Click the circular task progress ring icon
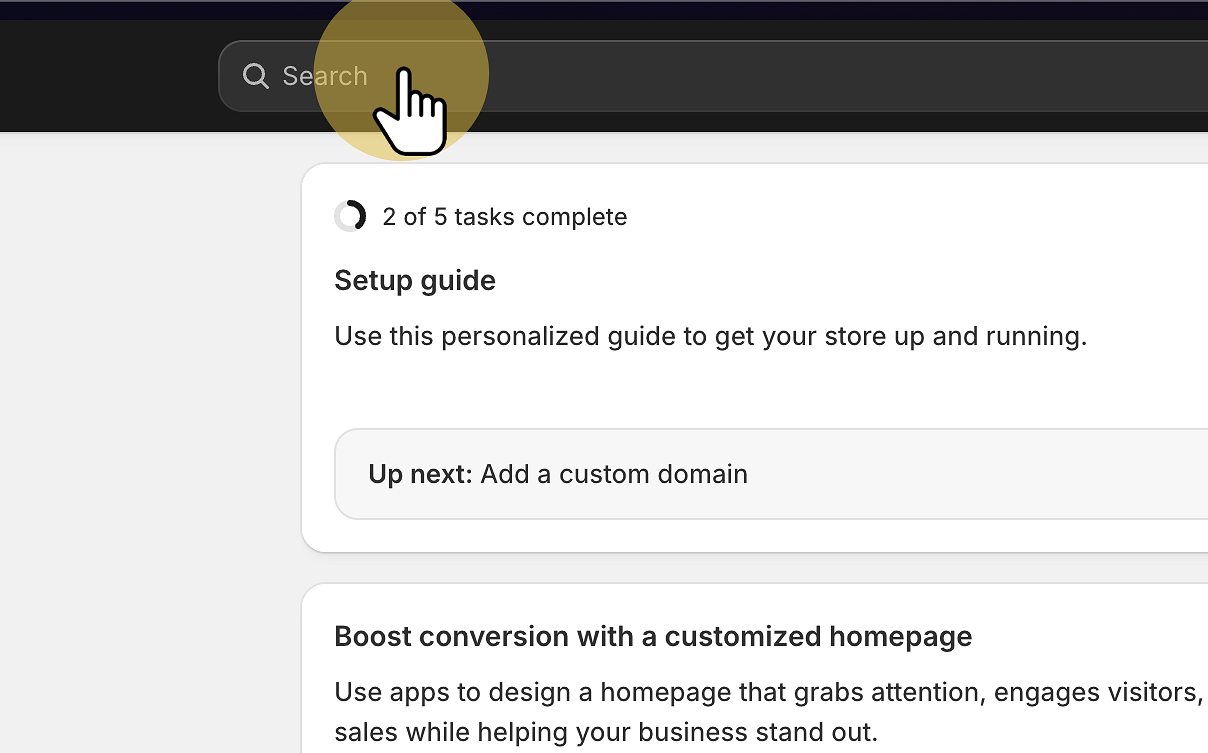The image size is (1208, 753). tap(350, 216)
